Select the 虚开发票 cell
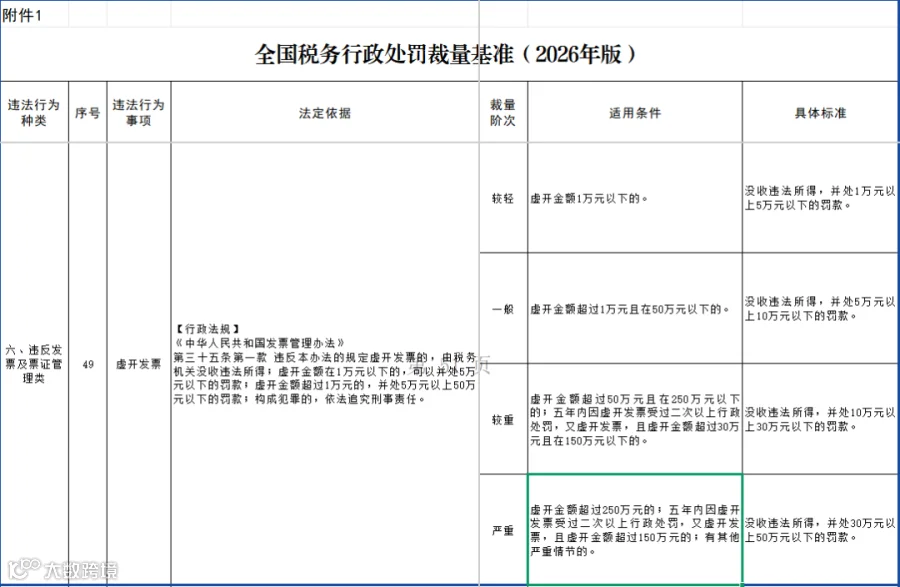The height and width of the screenshot is (587, 900). (139, 364)
